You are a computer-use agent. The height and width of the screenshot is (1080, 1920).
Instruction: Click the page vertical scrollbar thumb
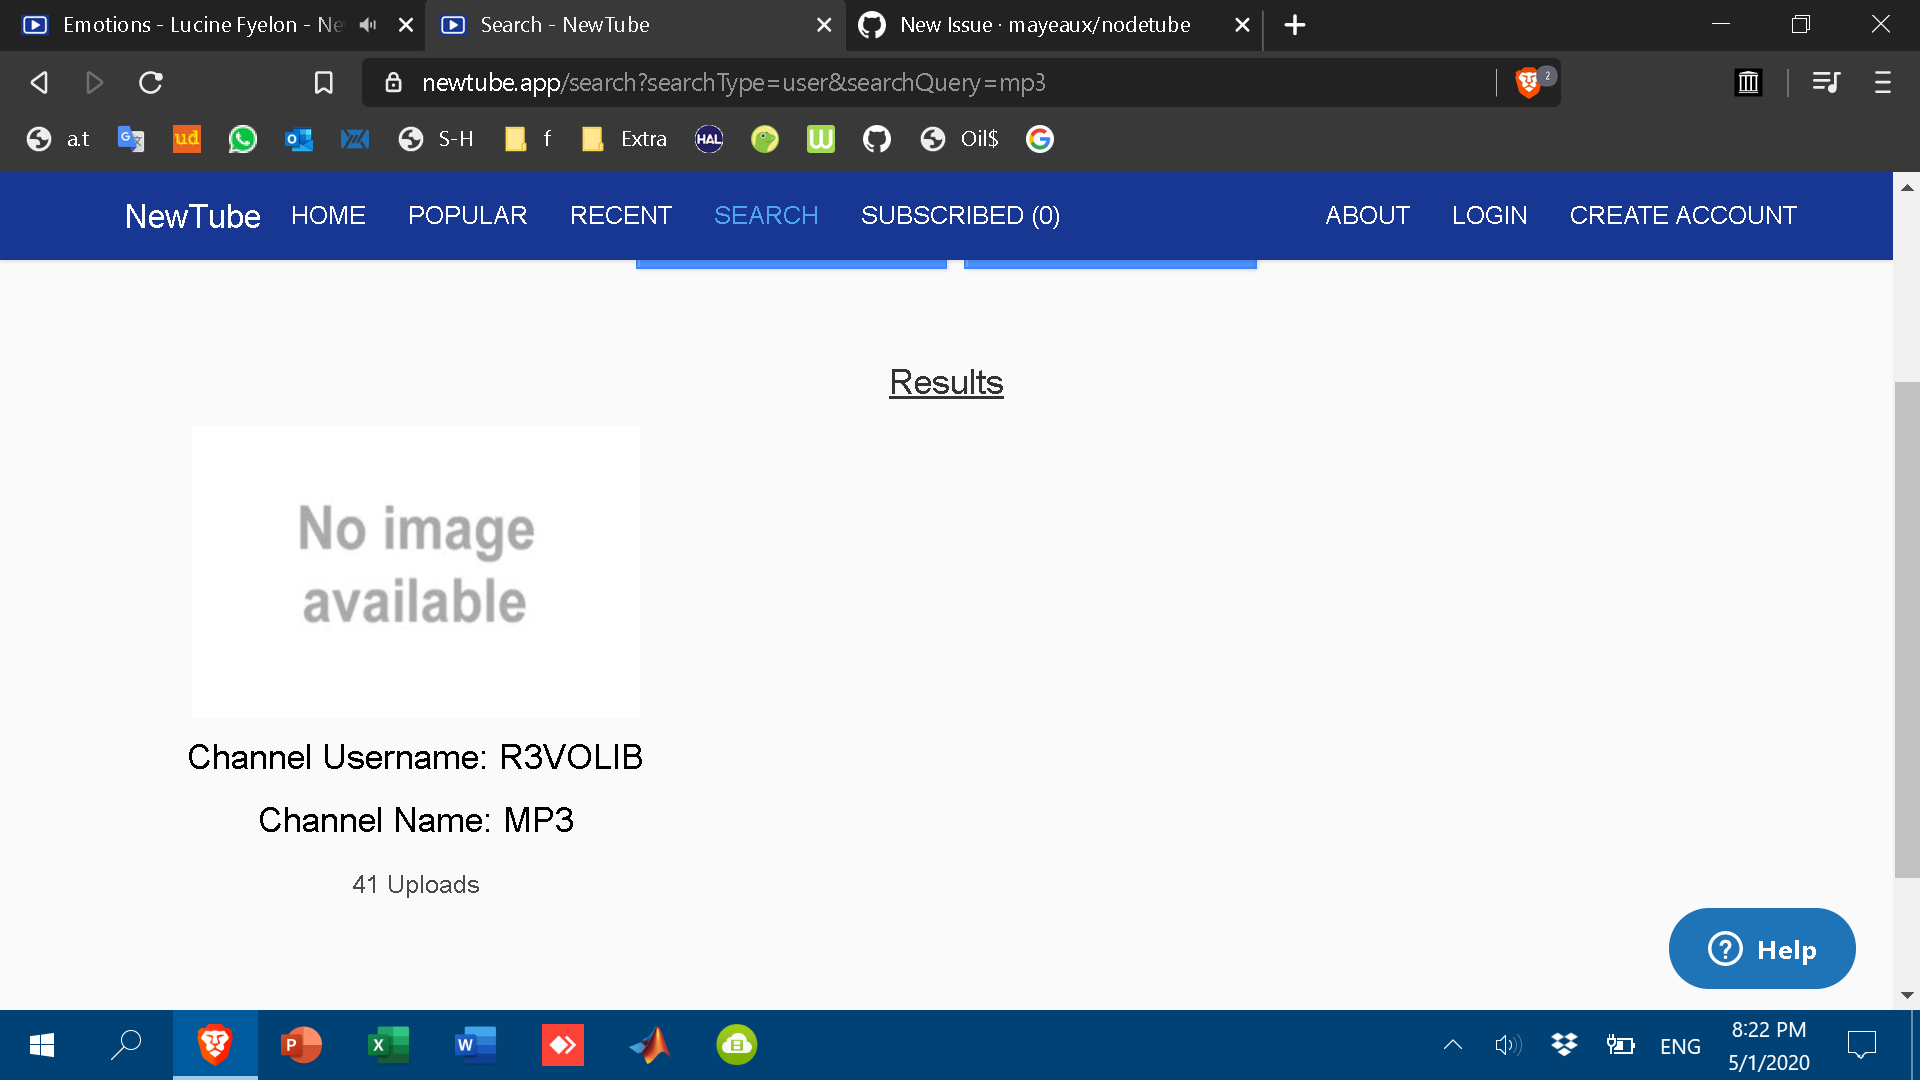tap(1906, 630)
